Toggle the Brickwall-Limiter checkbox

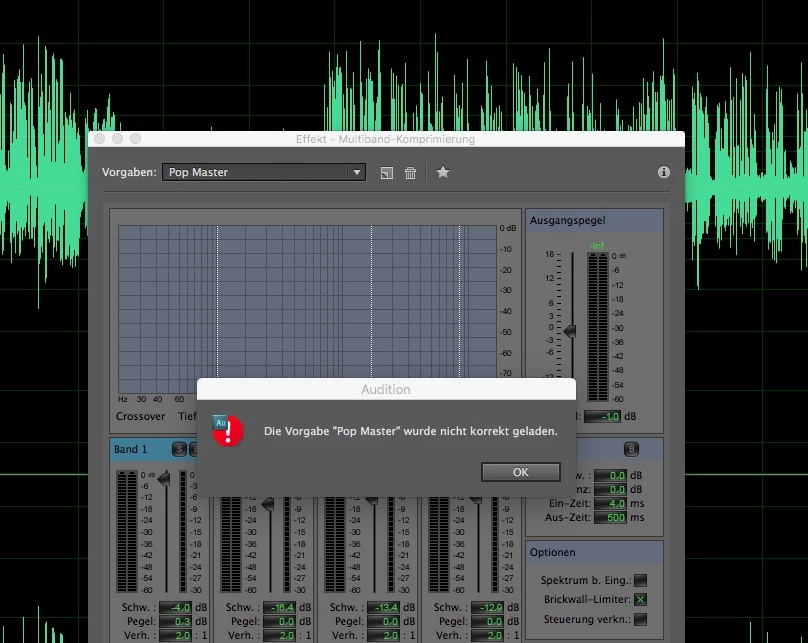(x=641, y=599)
